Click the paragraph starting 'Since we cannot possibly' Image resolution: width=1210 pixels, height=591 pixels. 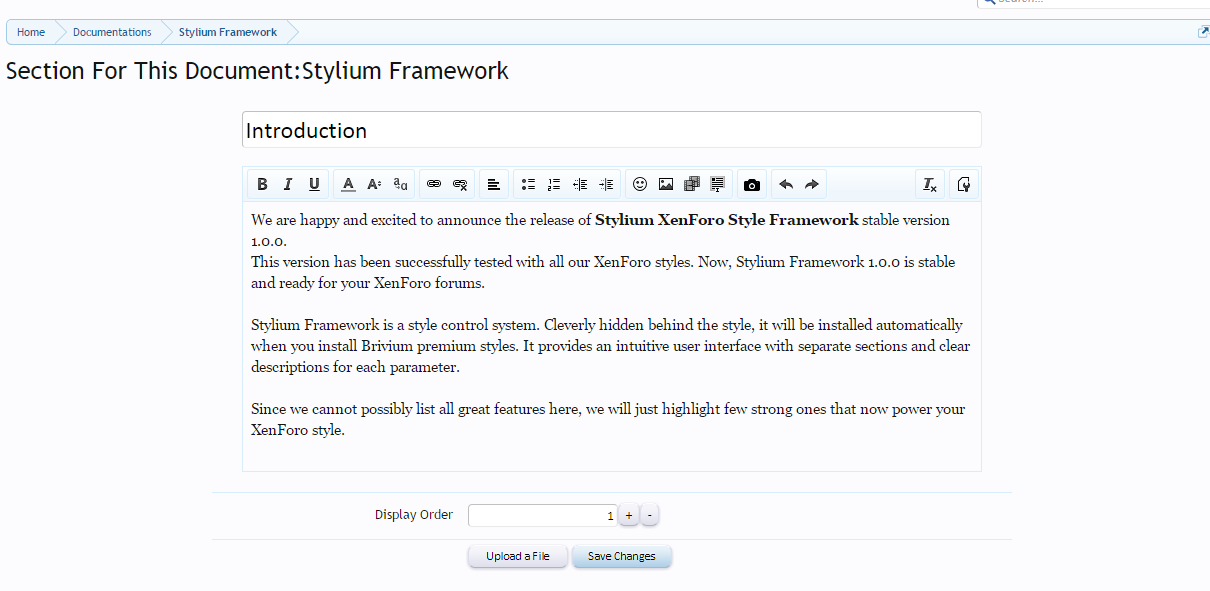(608, 420)
